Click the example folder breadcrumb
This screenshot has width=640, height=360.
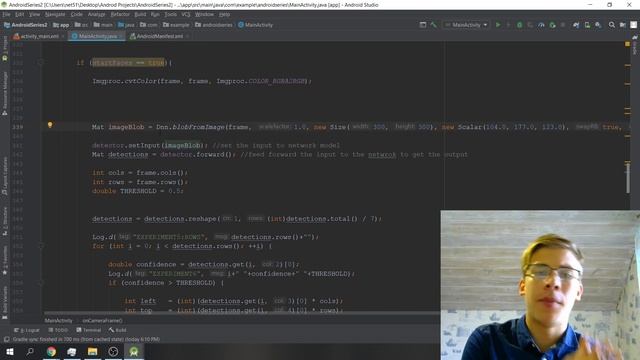[176, 25]
